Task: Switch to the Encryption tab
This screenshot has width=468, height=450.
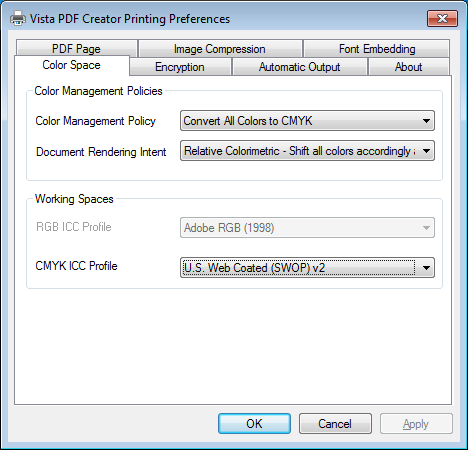Action: point(180,67)
